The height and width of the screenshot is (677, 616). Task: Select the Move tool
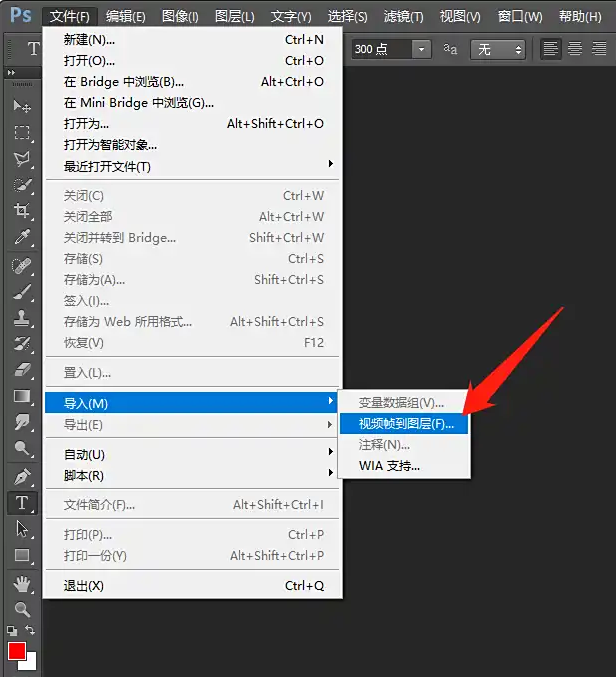pyautogui.click(x=22, y=106)
